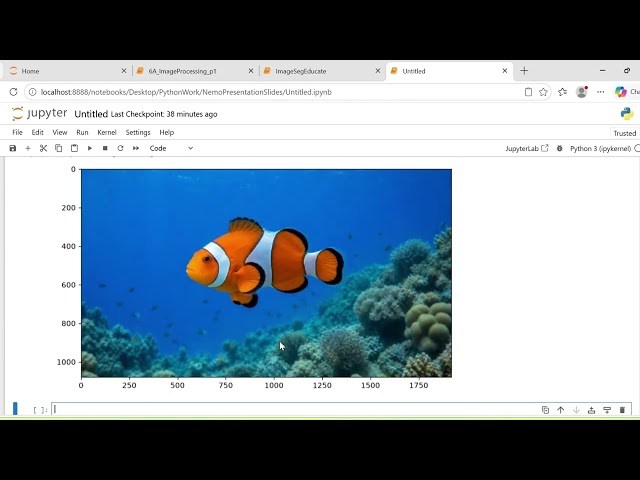Switch to the ImageSegEducate tab
640x480 pixels.
(322, 71)
